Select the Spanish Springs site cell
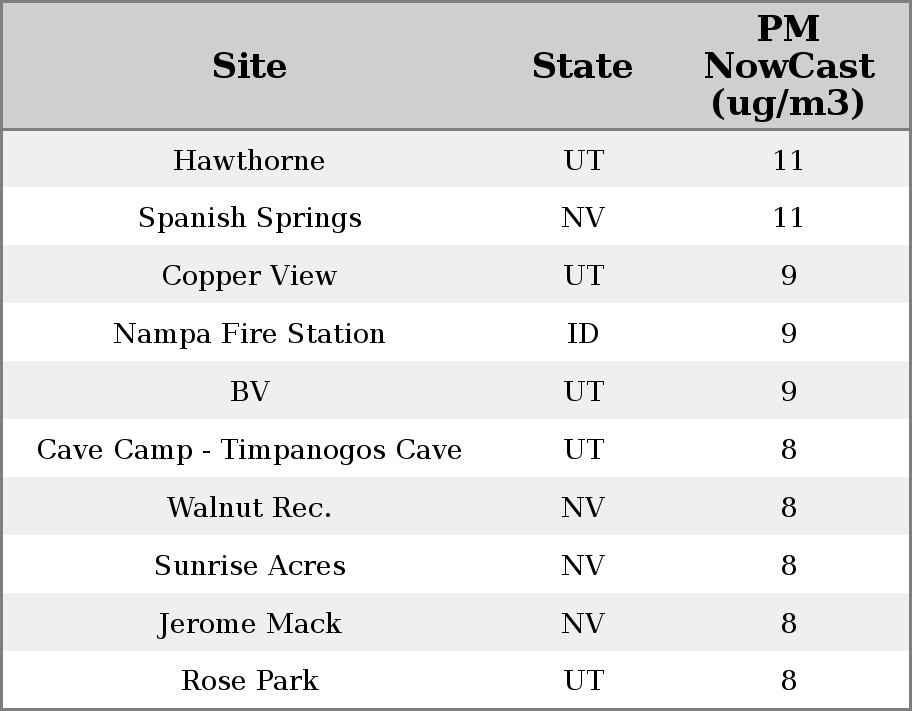The height and width of the screenshot is (711, 912). click(x=249, y=218)
